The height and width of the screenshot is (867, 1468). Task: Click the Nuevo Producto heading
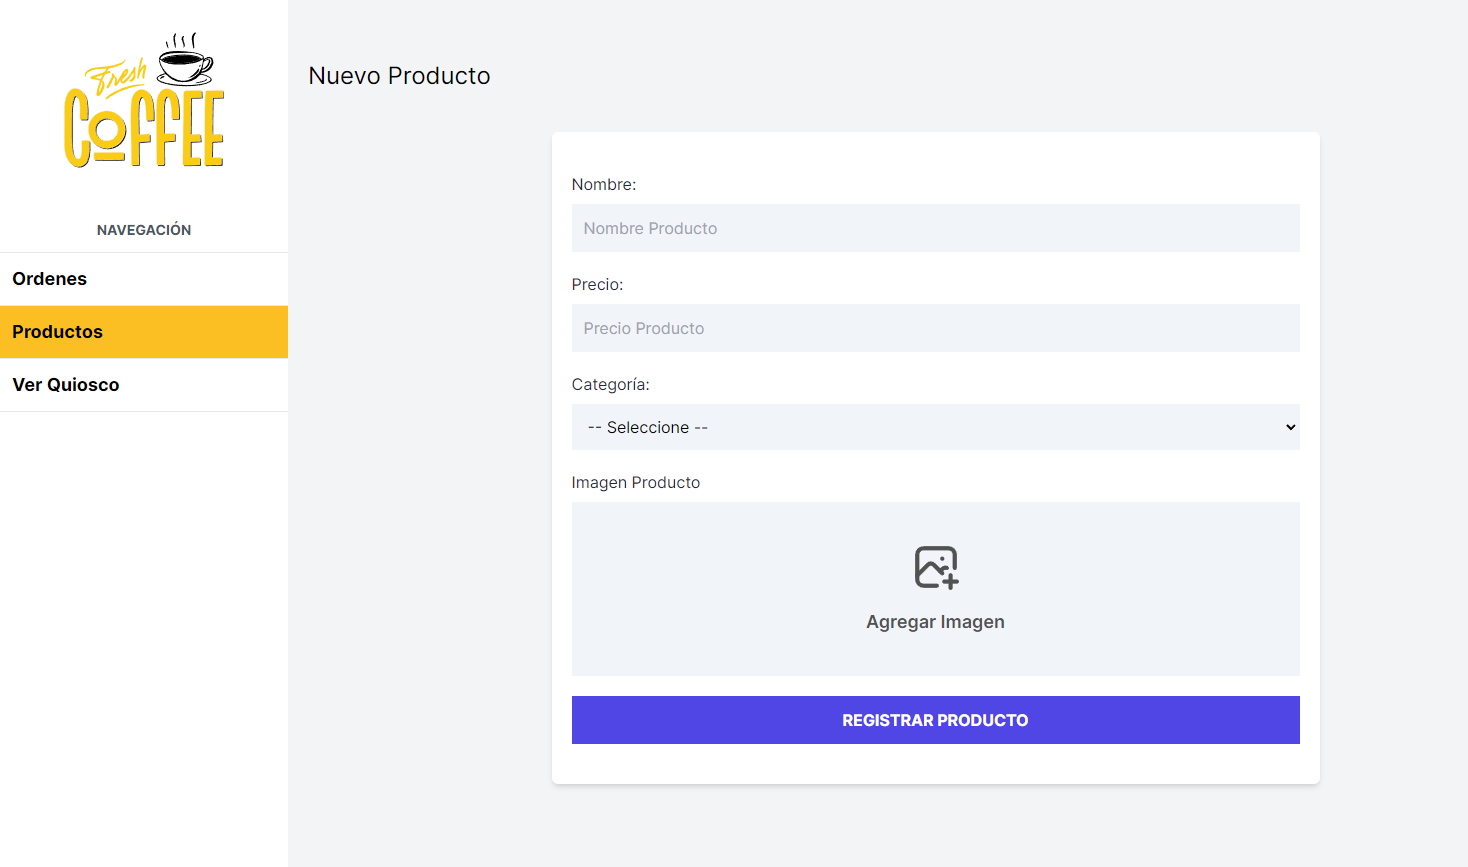click(x=399, y=76)
